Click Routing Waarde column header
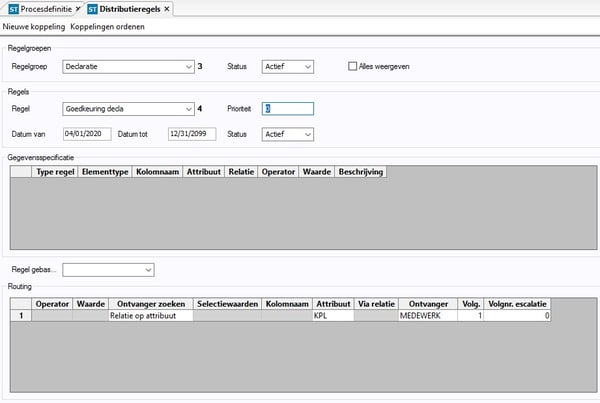This screenshot has height=403, width=600. (x=90, y=304)
